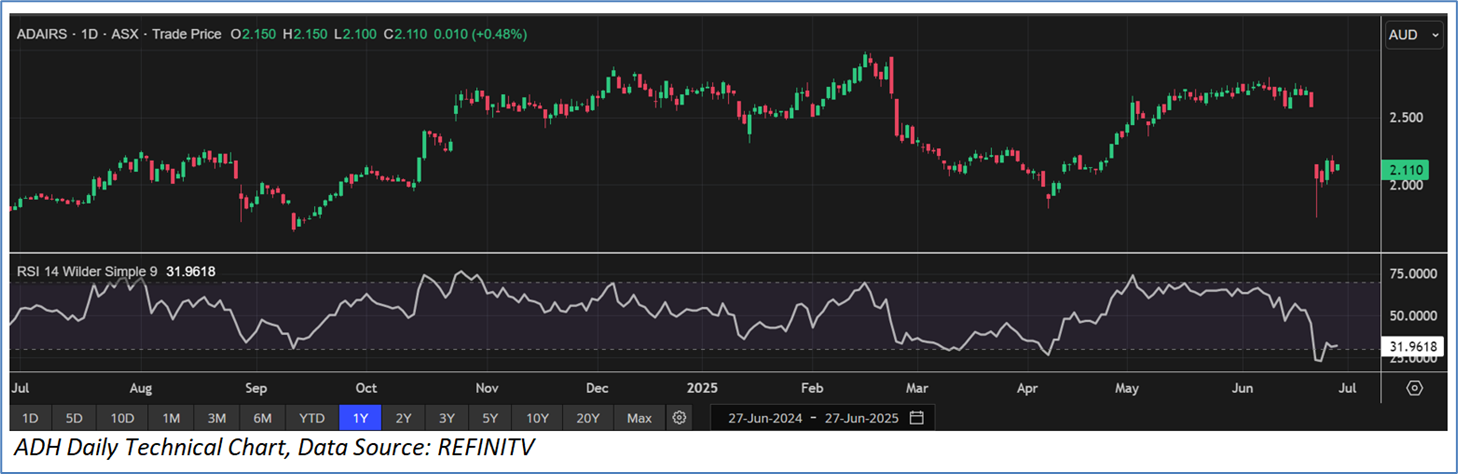Viewport: 1458px width, 474px height.
Task: Click the highlighted 1Y range button
Action: point(360,417)
